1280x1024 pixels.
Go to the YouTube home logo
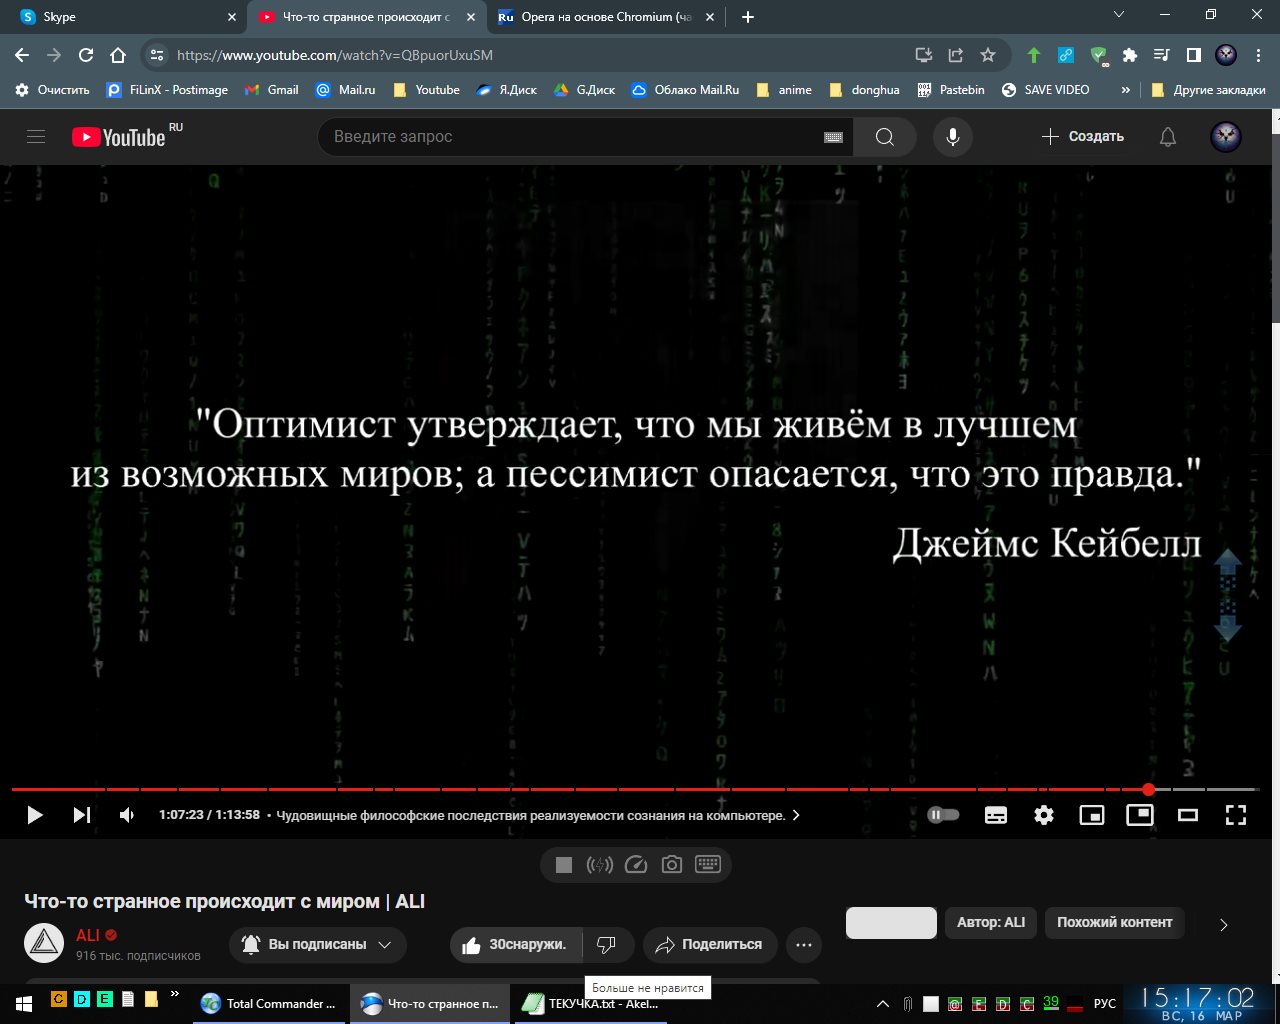pyautogui.click(x=118, y=137)
